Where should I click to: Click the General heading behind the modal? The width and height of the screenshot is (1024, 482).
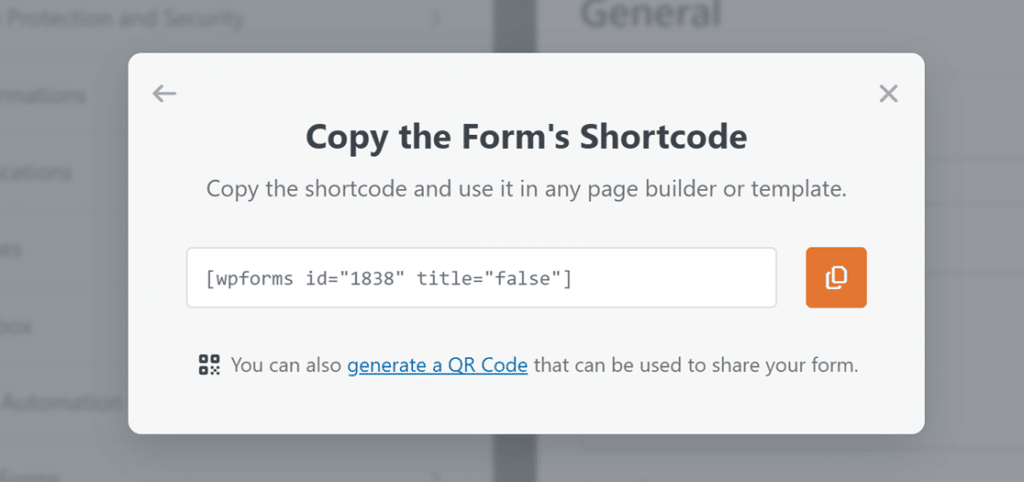coord(650,14)
